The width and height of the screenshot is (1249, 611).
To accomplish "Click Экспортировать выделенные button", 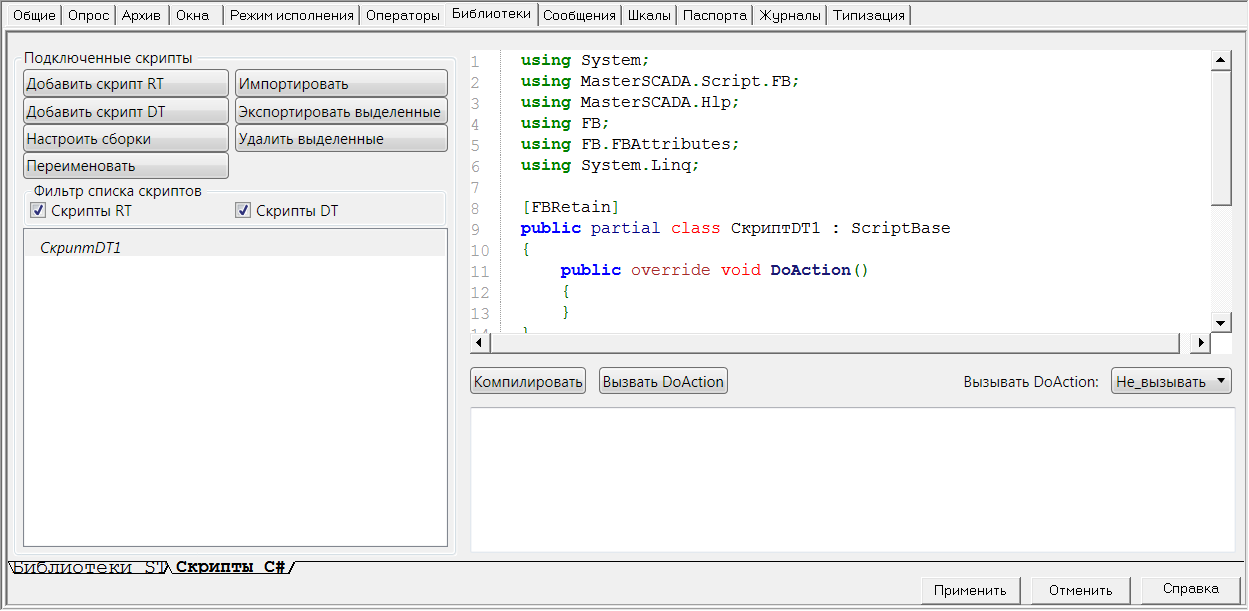I will pyautogui.click(x=341, y=111).
